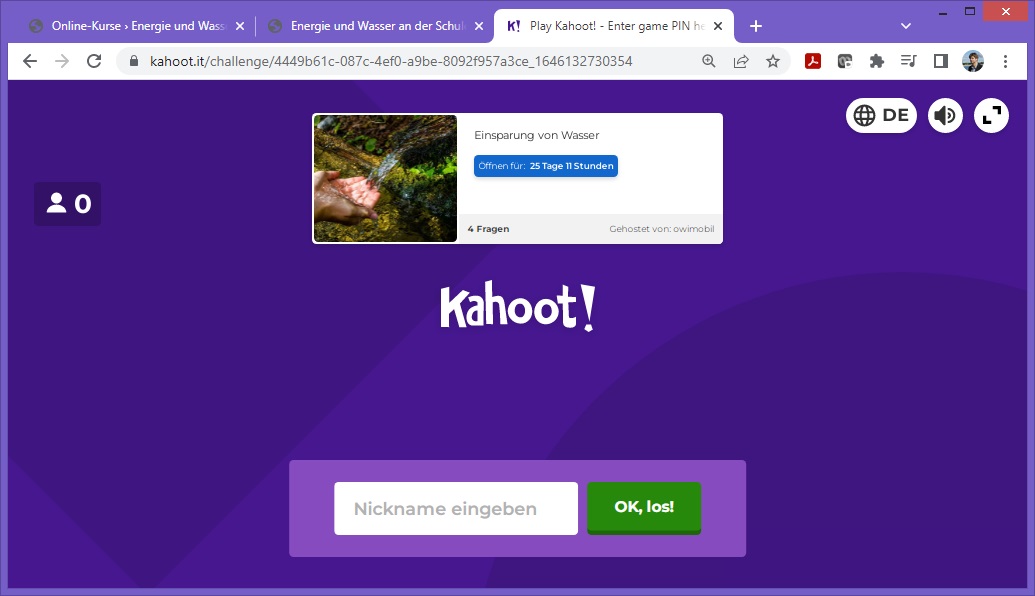
Task: Toggle fullscreen mode with the expand icon
Action: [x=991, y=116]
